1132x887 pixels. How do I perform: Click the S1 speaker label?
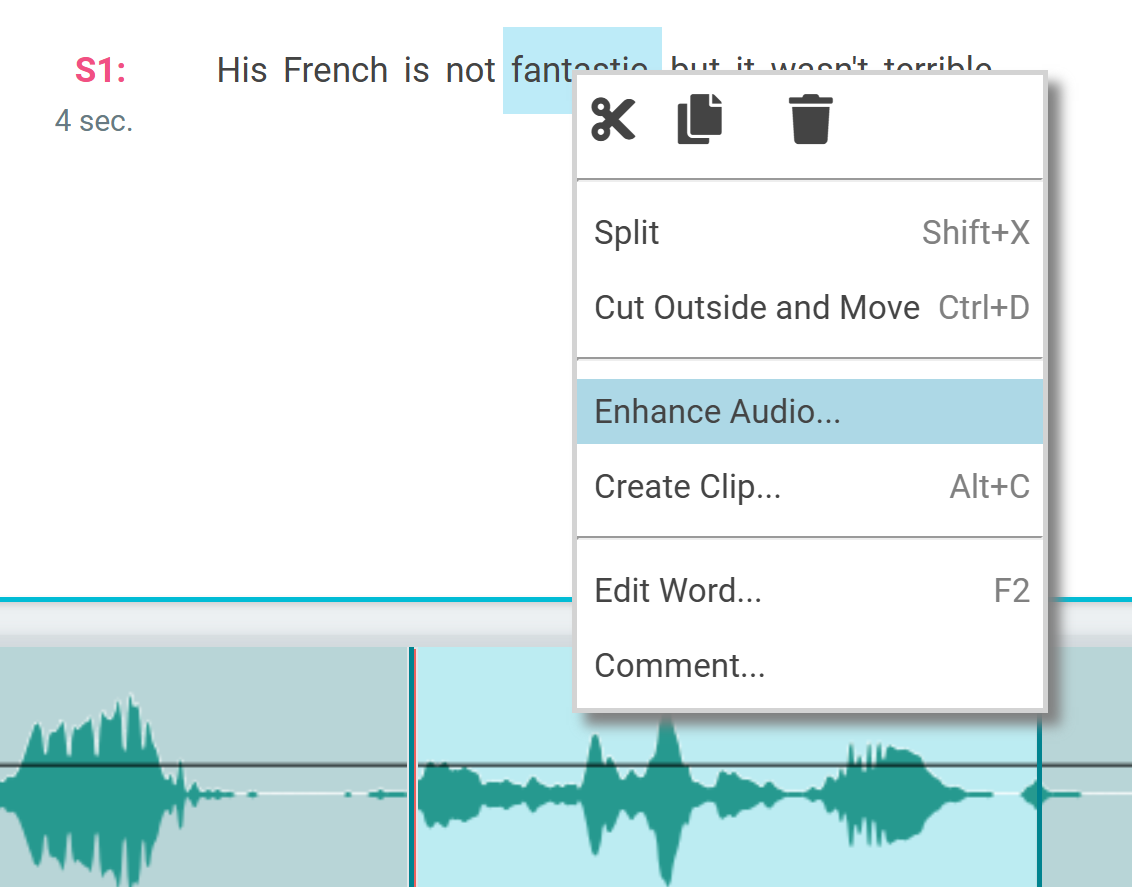[100, 71]
